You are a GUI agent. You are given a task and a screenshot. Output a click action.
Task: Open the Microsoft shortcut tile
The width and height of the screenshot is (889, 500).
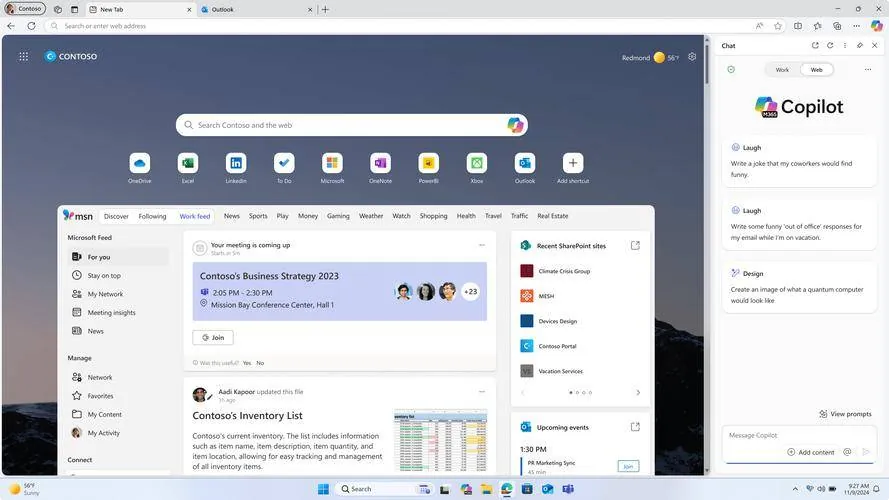pos(332,163)
